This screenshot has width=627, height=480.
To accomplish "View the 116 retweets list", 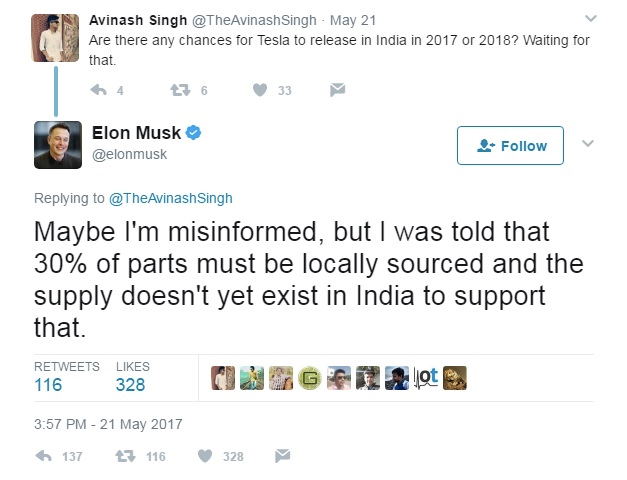I will click(x=48, y=385).
